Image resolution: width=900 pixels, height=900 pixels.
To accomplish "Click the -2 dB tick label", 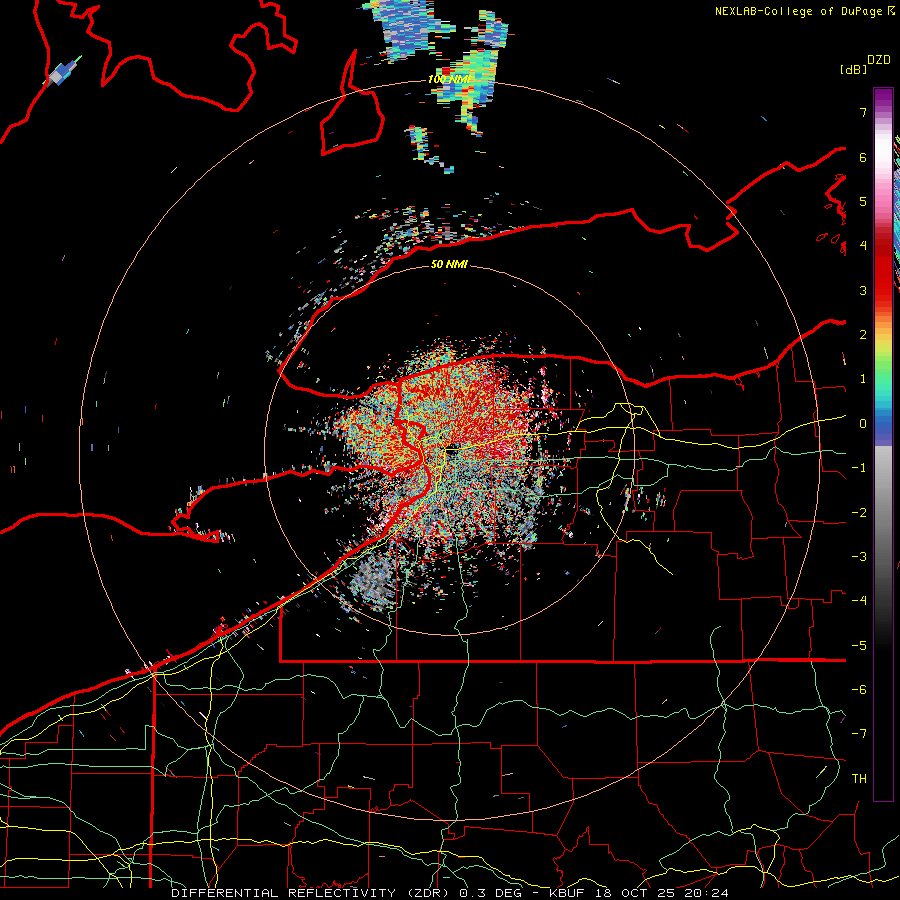I will pyautogui.click(x=859, y=513).
